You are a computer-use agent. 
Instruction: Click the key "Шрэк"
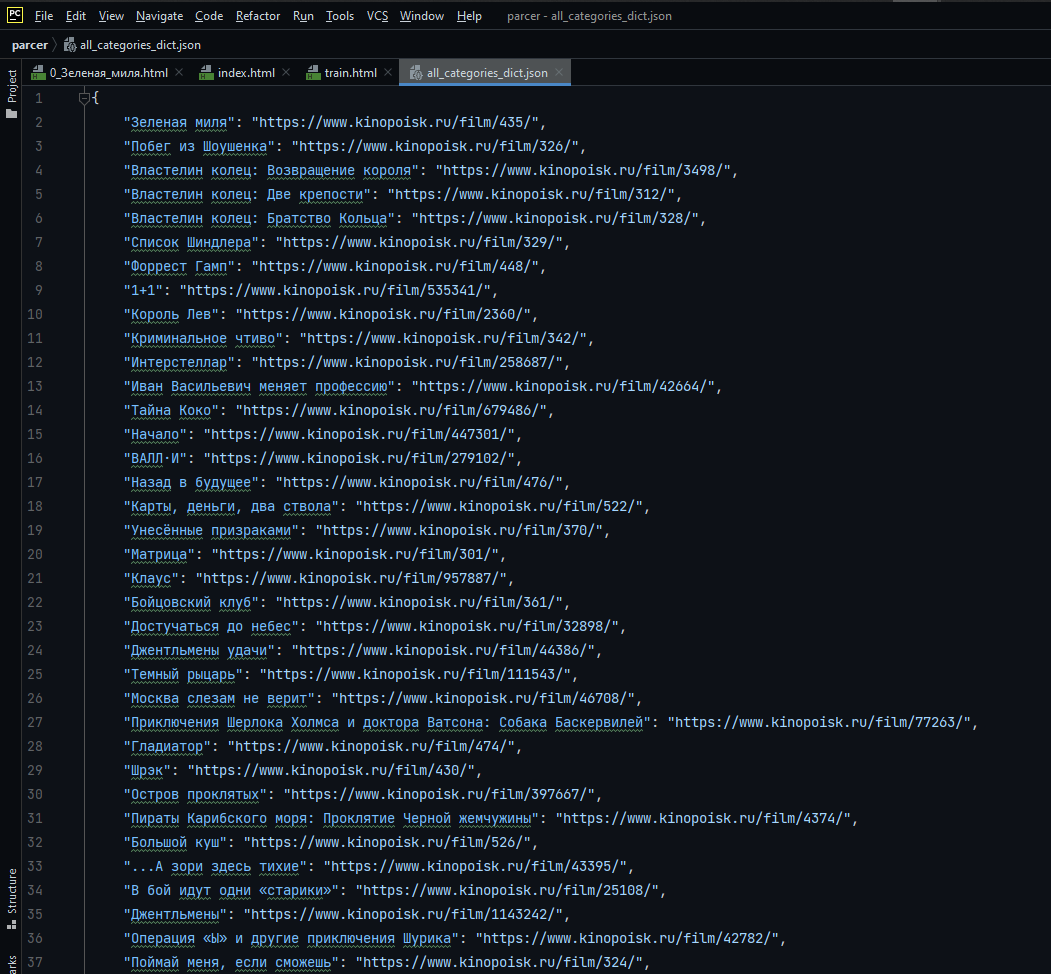coord(147,771)
